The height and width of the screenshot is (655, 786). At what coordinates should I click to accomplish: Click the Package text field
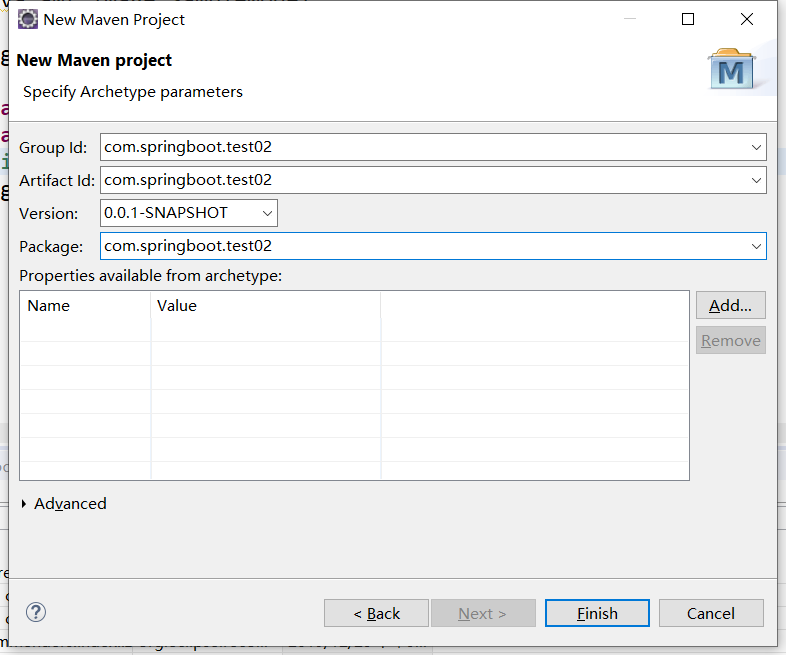click(433, 246)
